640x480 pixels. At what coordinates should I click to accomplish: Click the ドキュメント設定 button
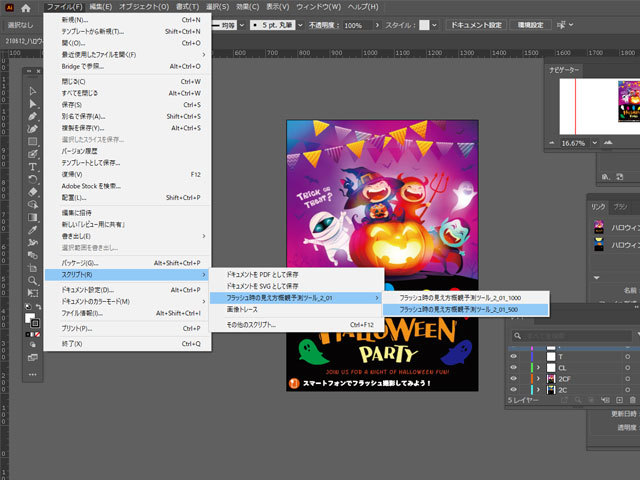tap(476, 25)
